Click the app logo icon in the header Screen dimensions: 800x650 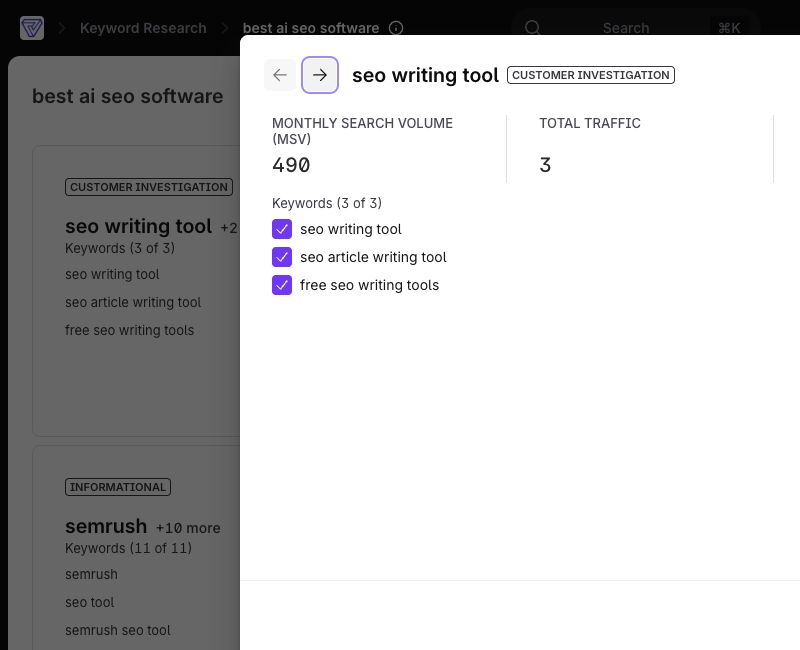tap(32, 28)
